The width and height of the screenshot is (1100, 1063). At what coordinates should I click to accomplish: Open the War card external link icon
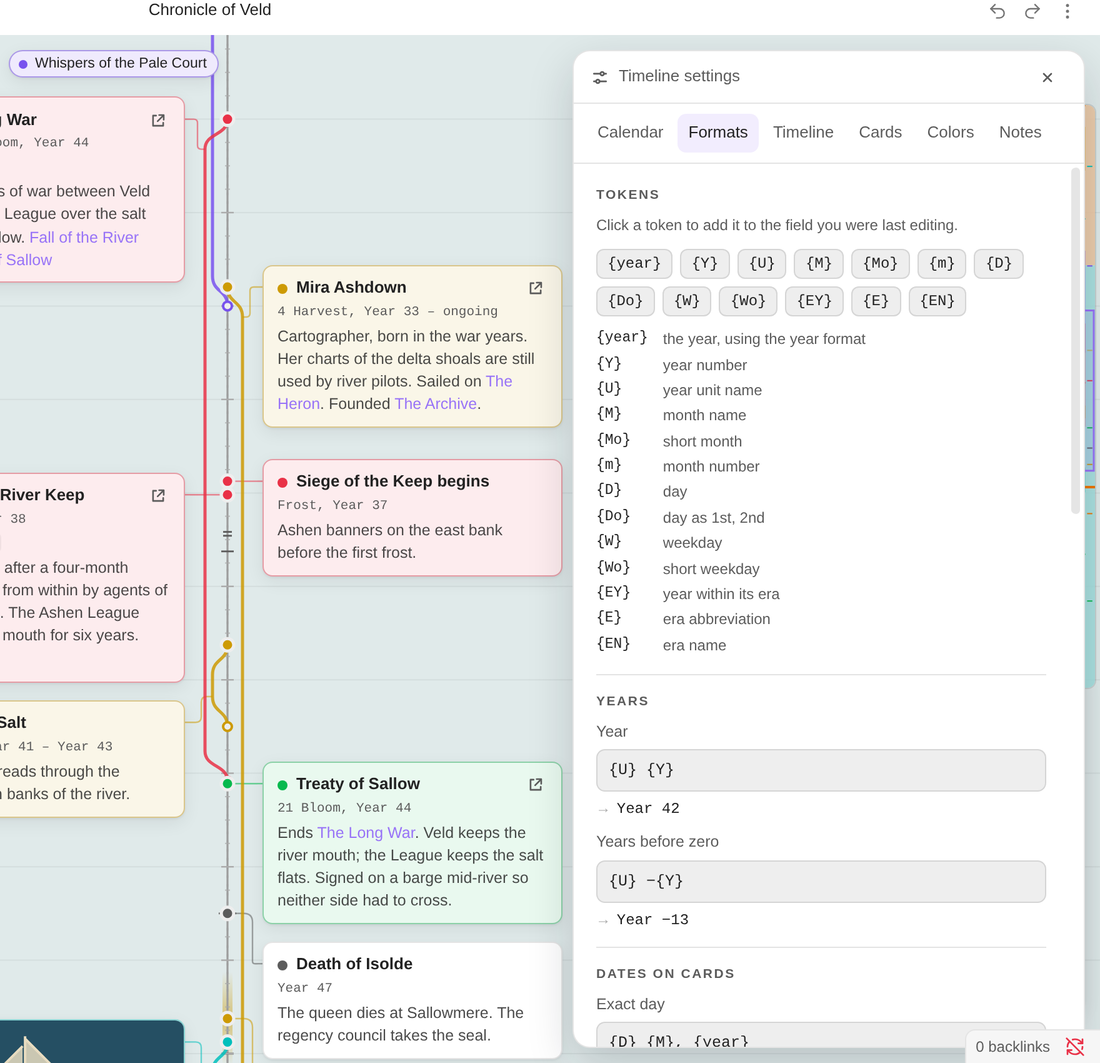159,121
